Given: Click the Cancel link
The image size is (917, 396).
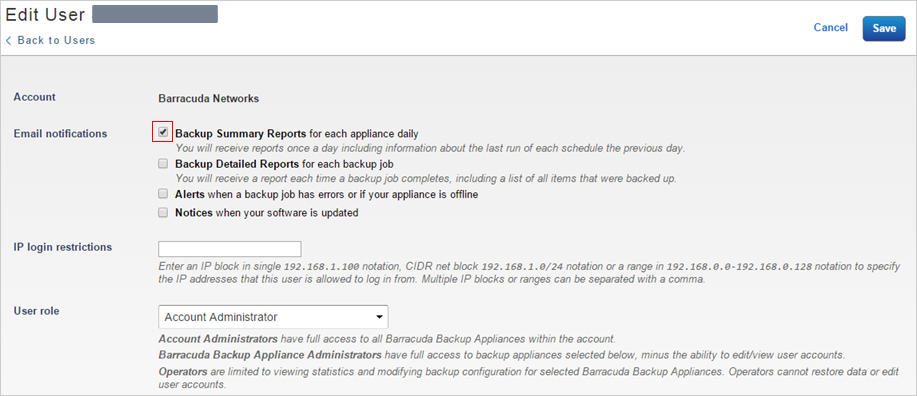Looking at the screenshot, I should click(x=830, y=27).
